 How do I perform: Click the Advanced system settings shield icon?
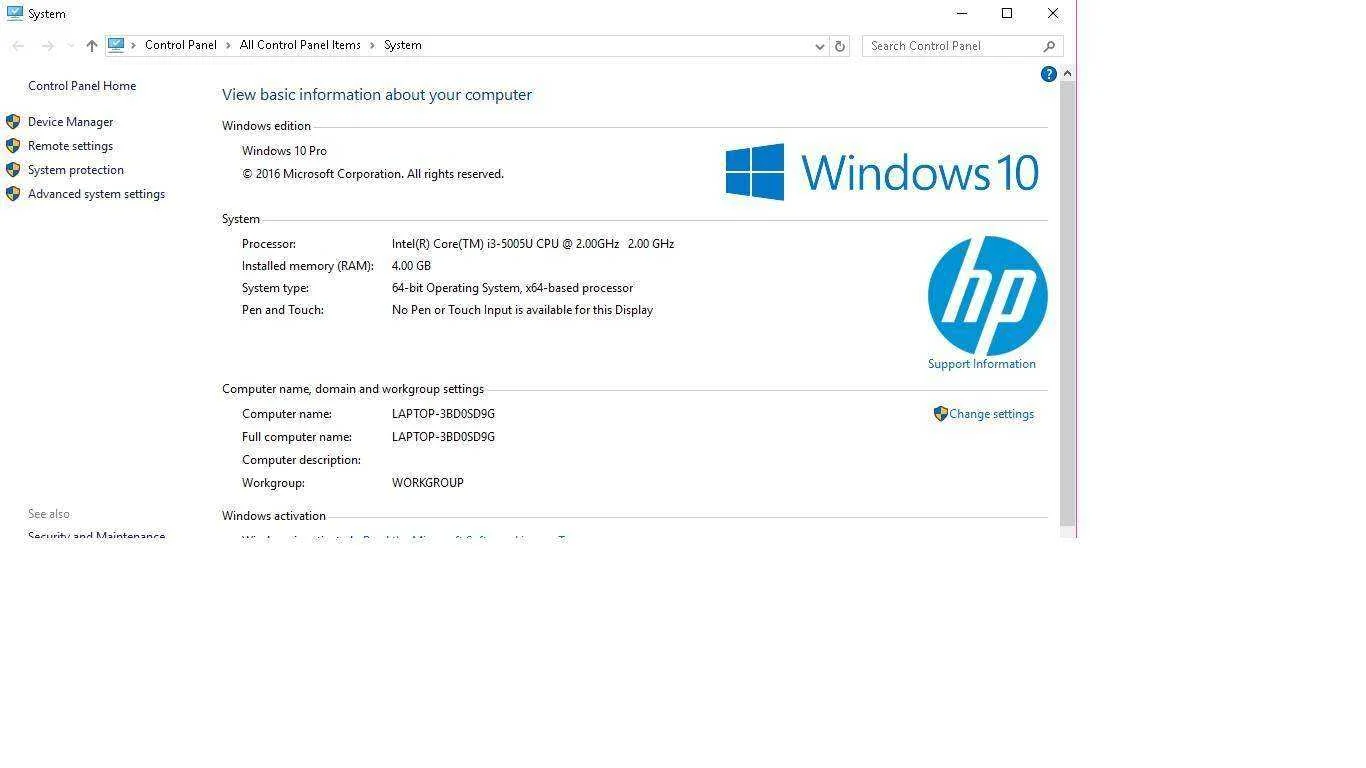point(13,194)
